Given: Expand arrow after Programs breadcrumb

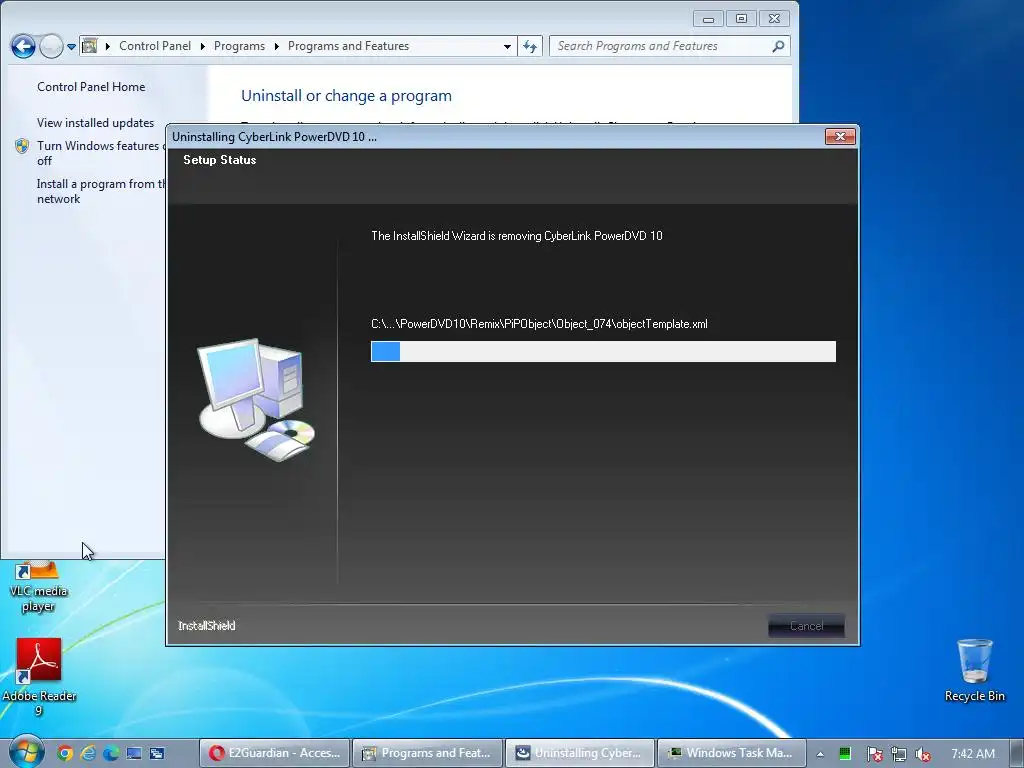Looking at the screenshot, I should 276,46.
